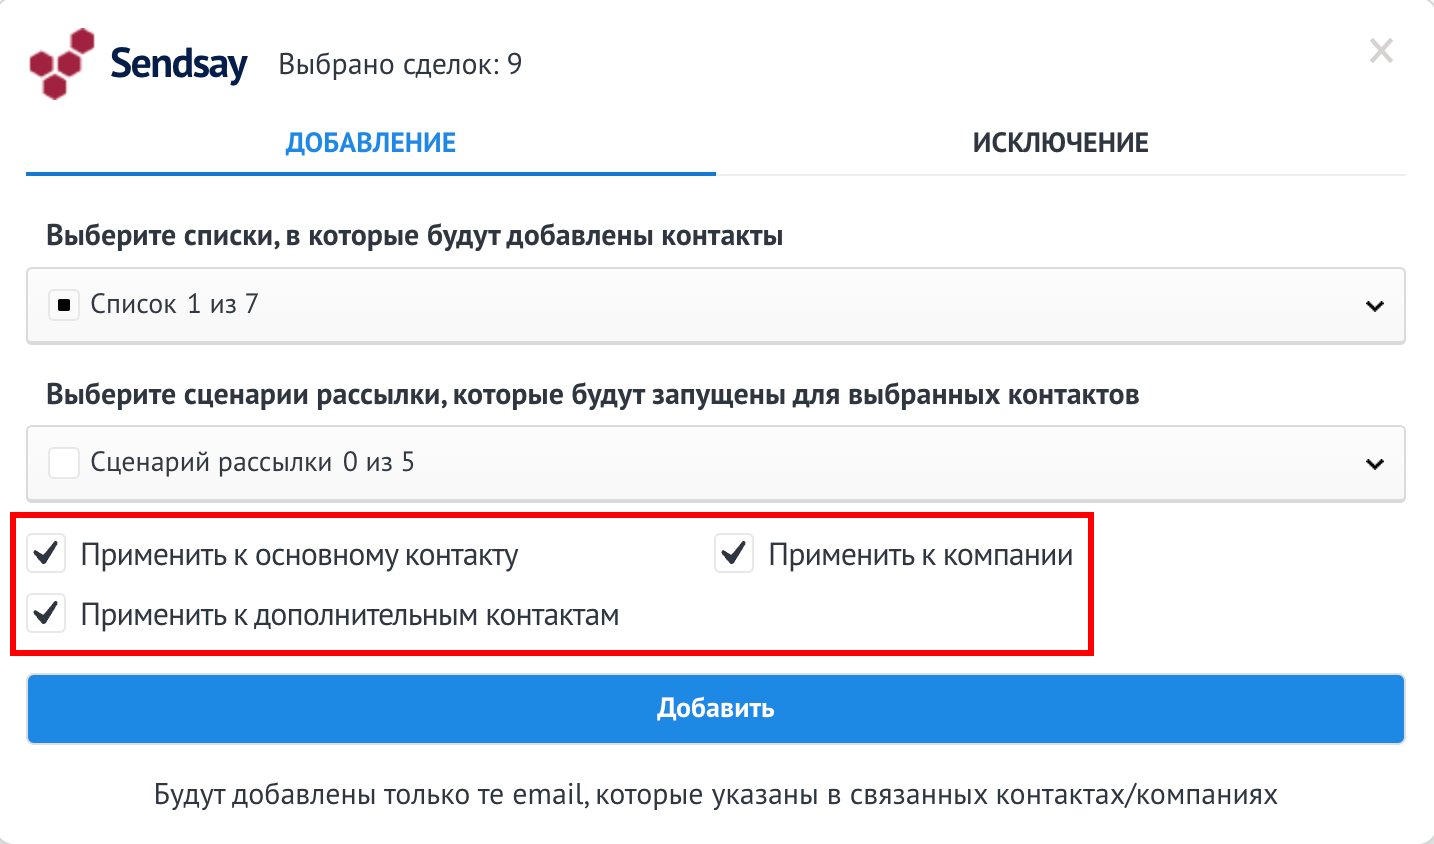This screenshot has width=1434, height=844.
Task: Click the X to close the dialog
Action: point(1381,51)
